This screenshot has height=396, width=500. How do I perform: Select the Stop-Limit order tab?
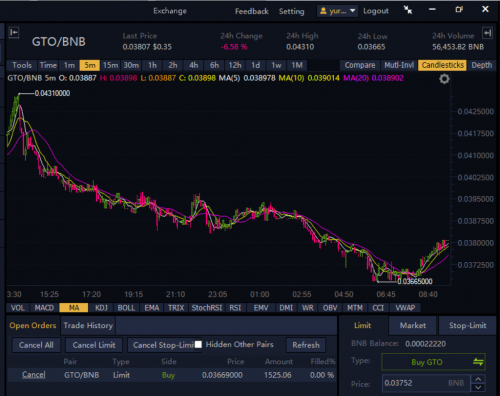tap(467, 325)
